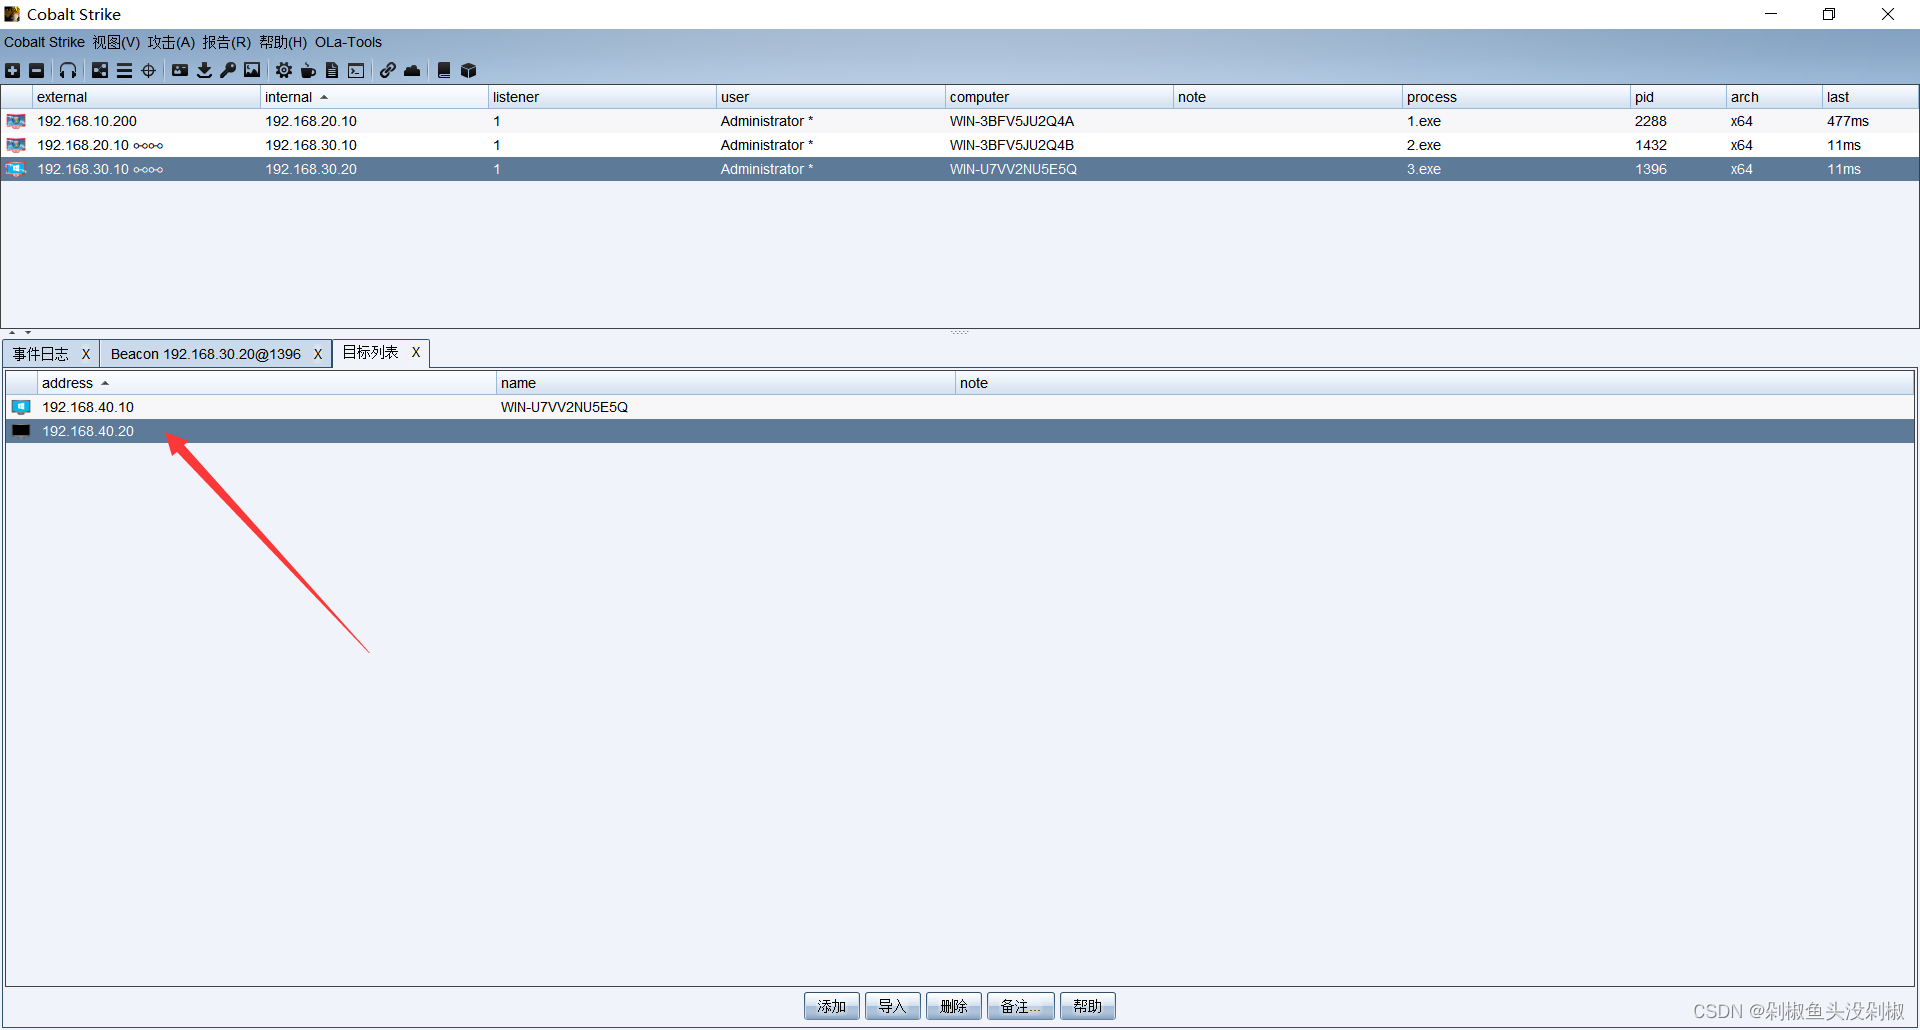Viewport: 1920px width, 1030px height.
Task: Click the book help icon in toolbar
Action: (x=444, y=70)
